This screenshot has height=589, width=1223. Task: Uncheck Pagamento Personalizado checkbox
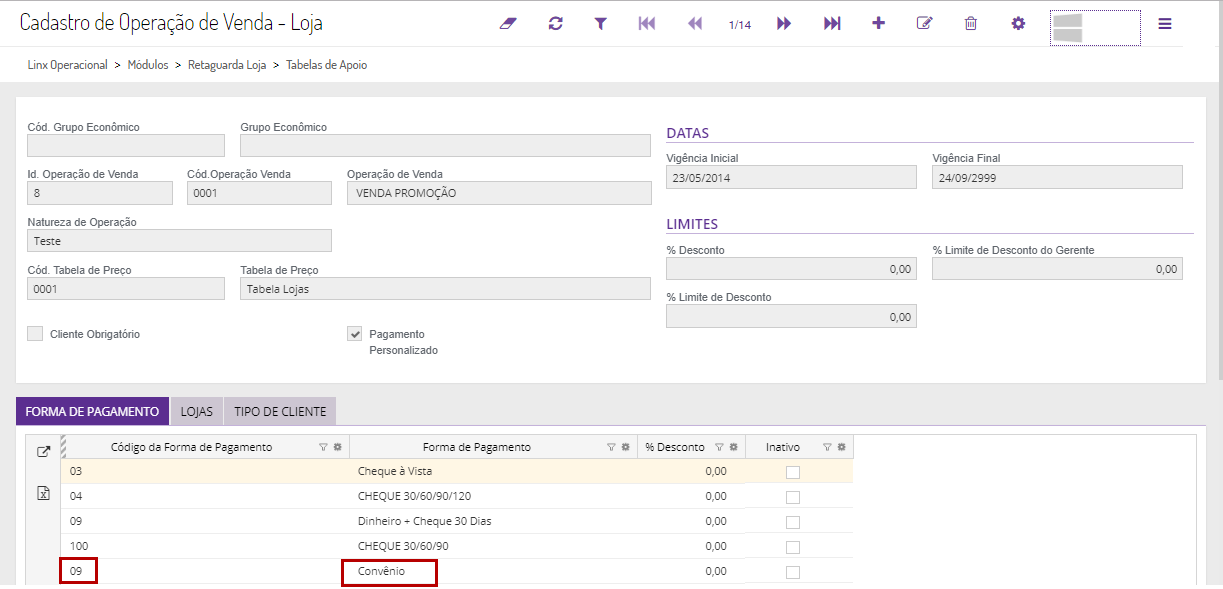point(355,334)
